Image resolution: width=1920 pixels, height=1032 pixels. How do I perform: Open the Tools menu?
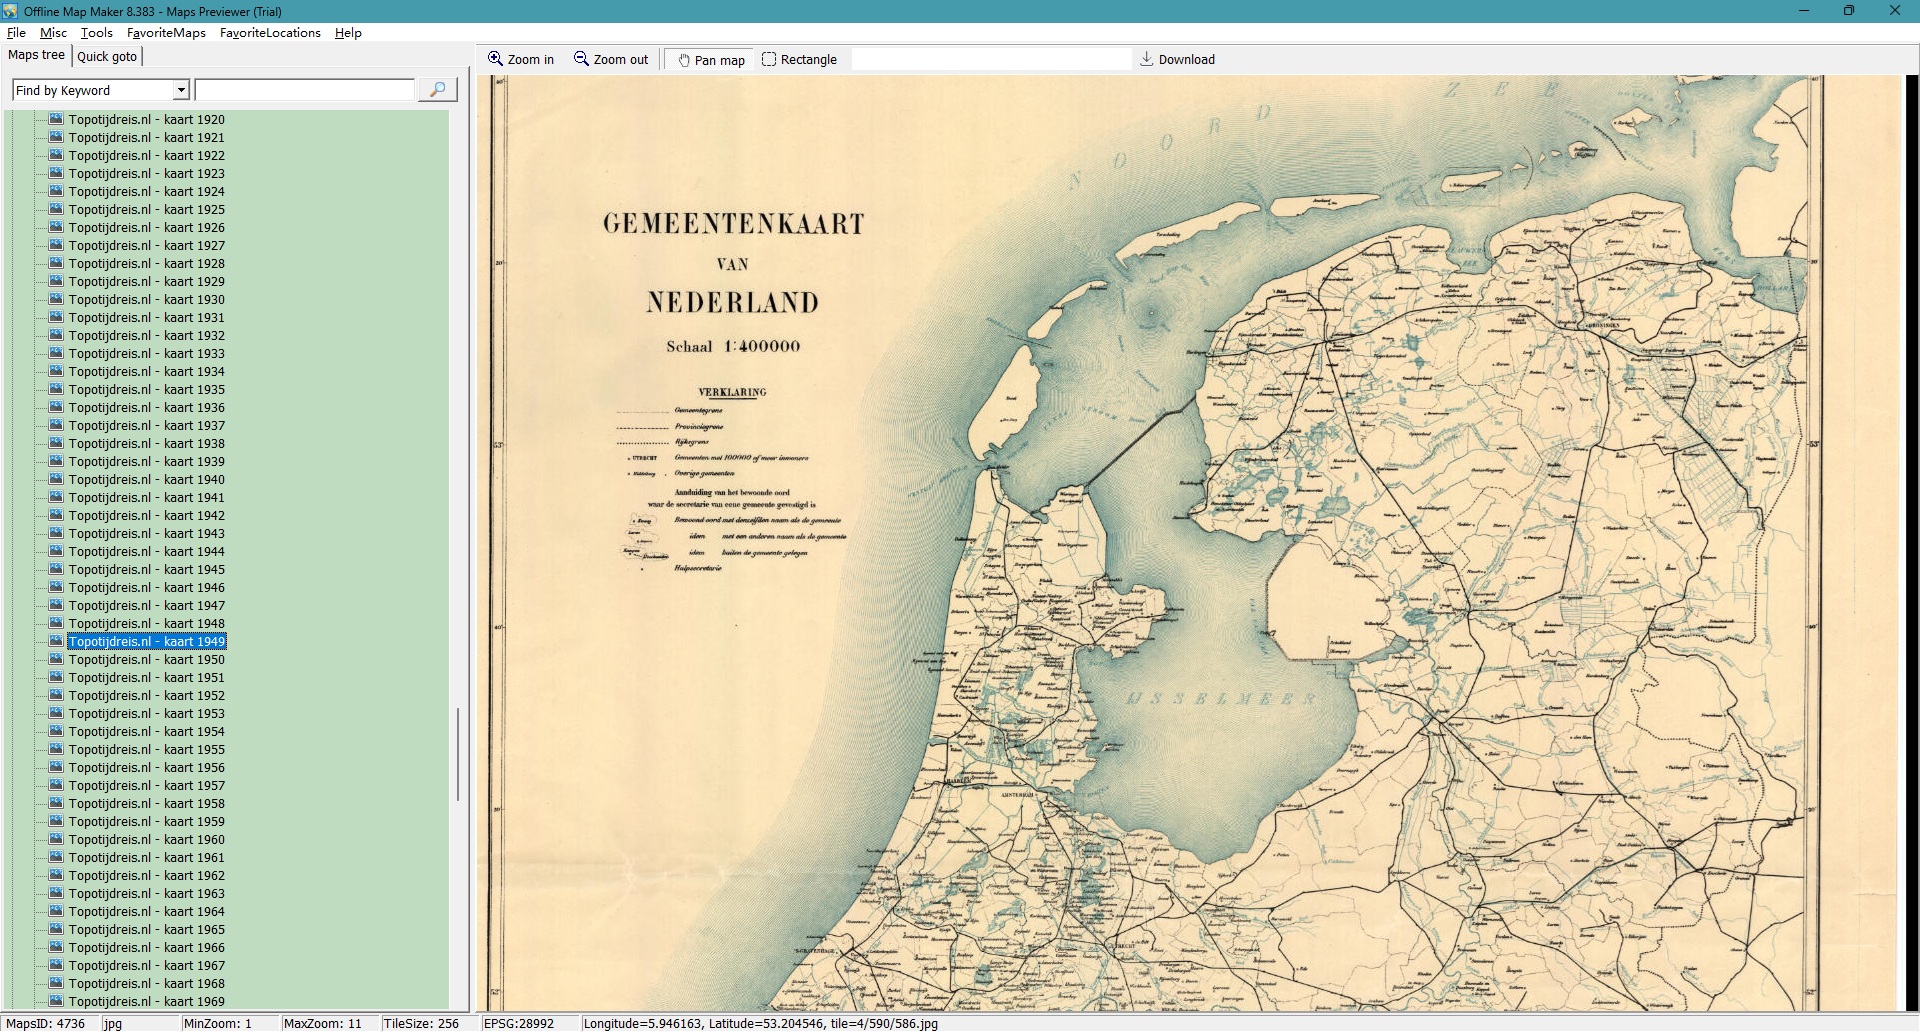tap(96, 33)
